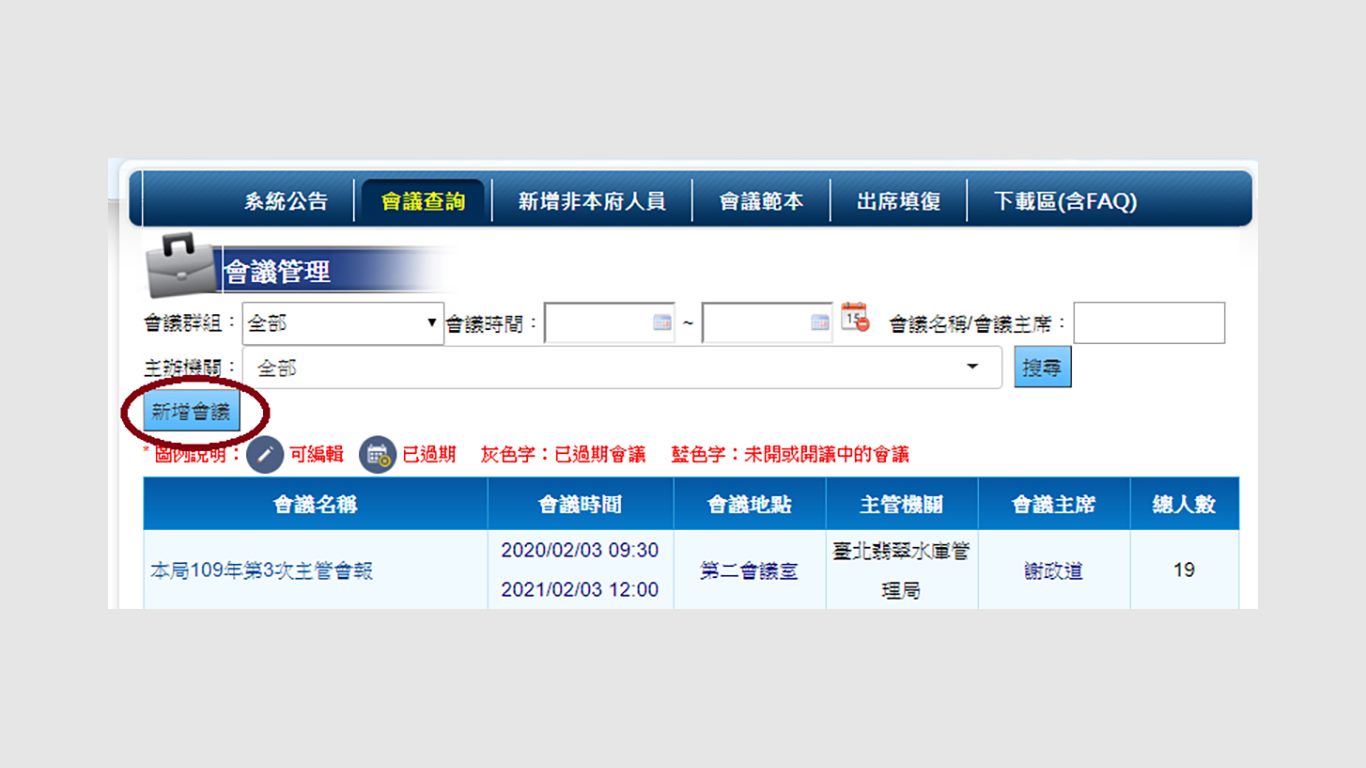Click the pencil 可編輯 legend icon
This screenshot has width=1366, height=768.
point(265,454)
